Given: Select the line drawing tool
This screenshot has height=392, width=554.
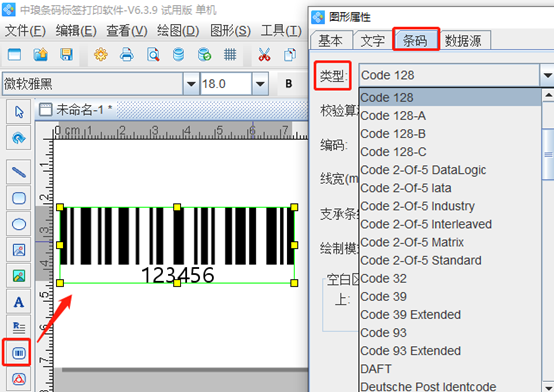Looking at the screenshot, I should 19,172.
